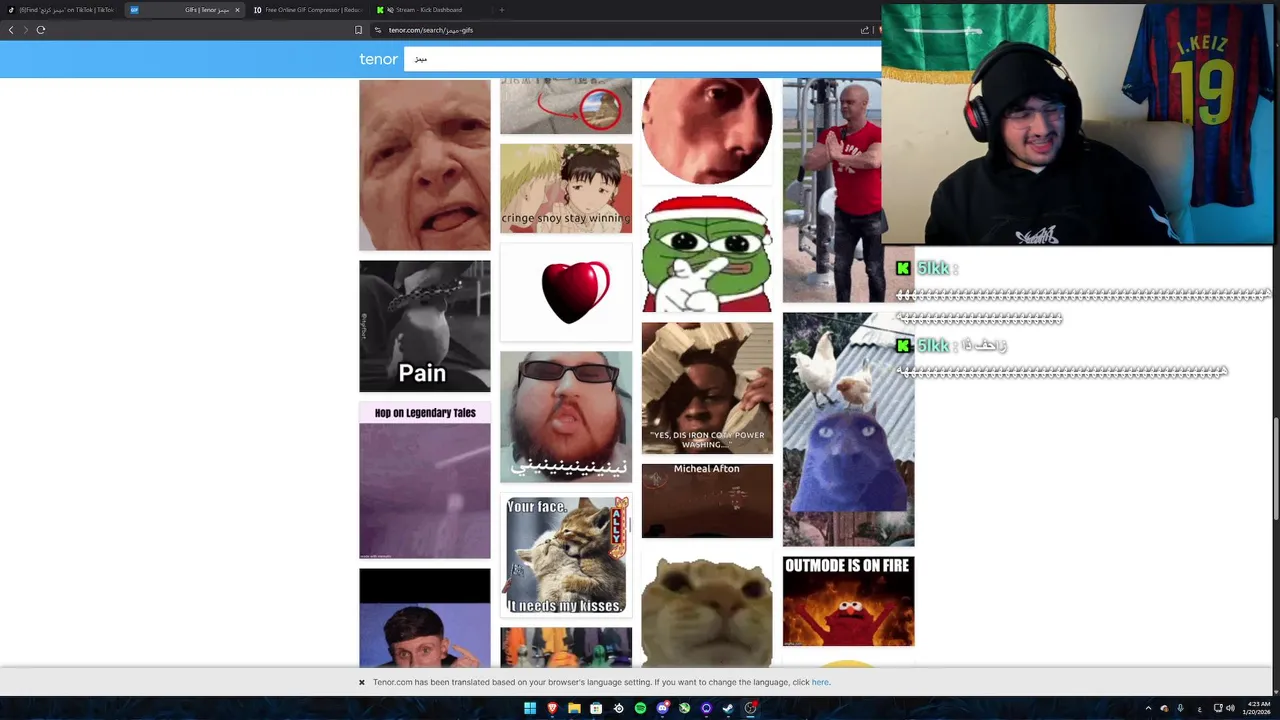
Task: Switch the Arabic input language indicator
Action: pos(1199,708)
